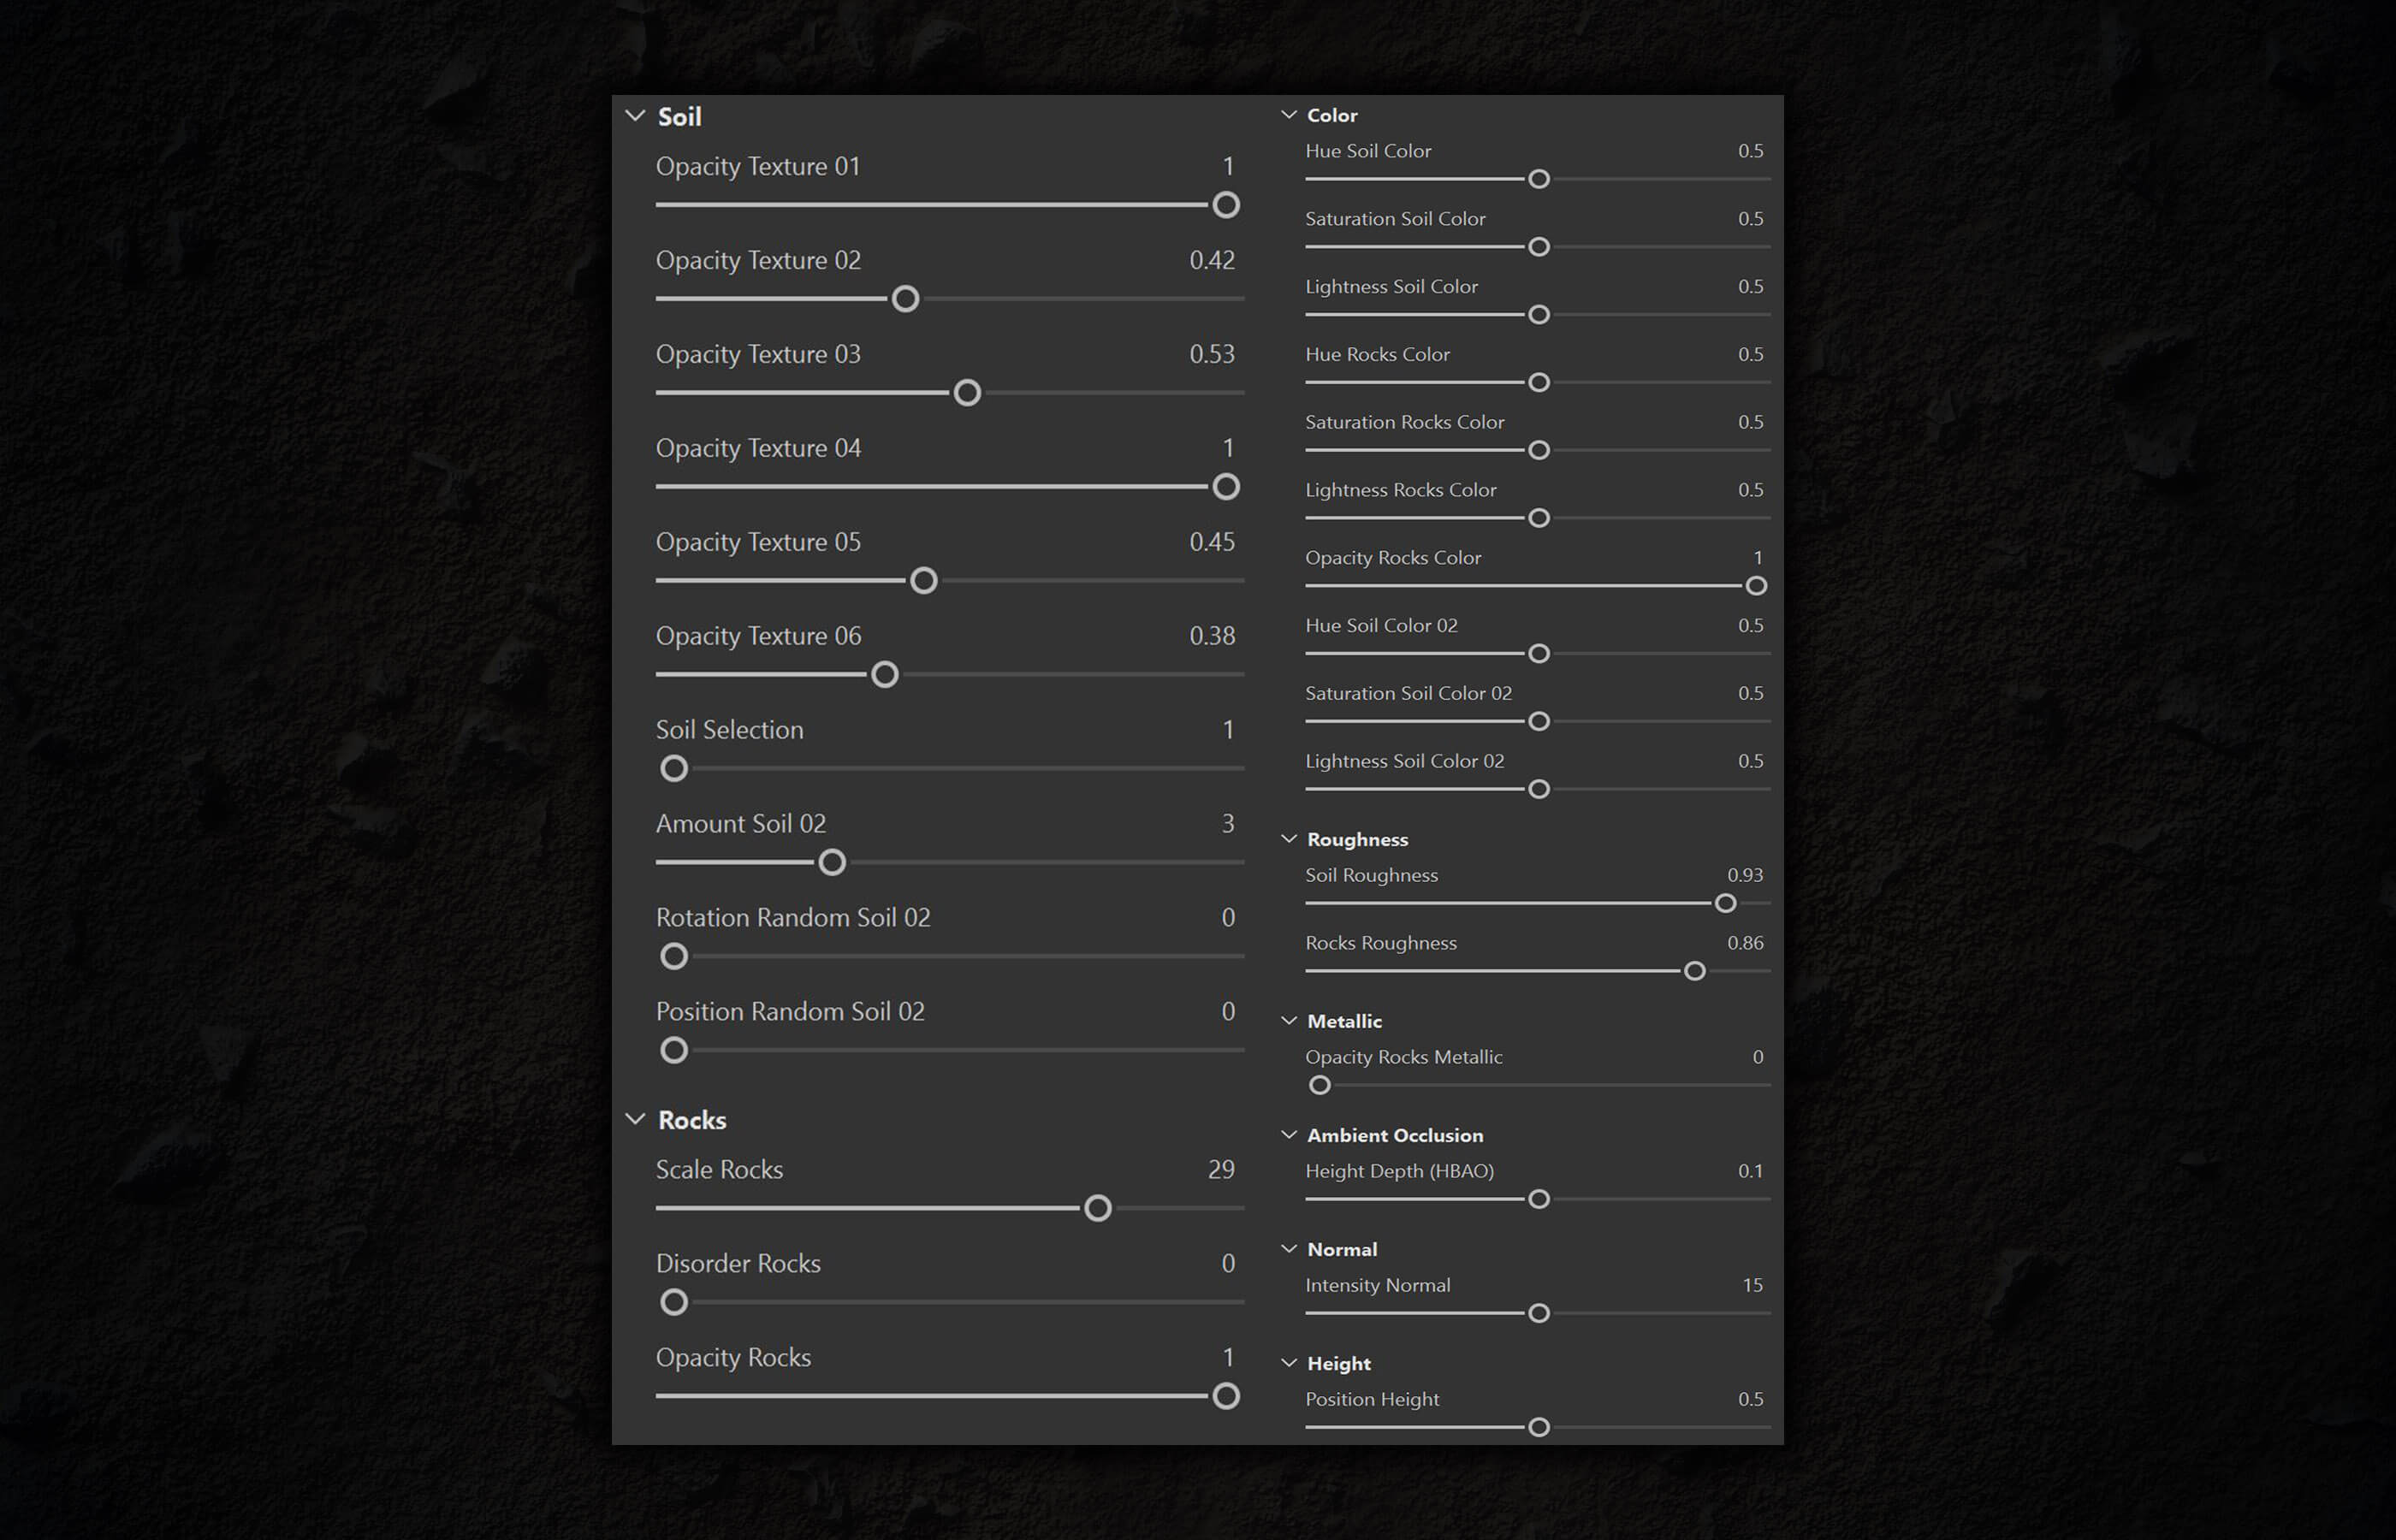Click the Rocks Roughness value 0.86
Image resolution: width=2396 pixels, height=1540 pixels.
coord(1745,943)
